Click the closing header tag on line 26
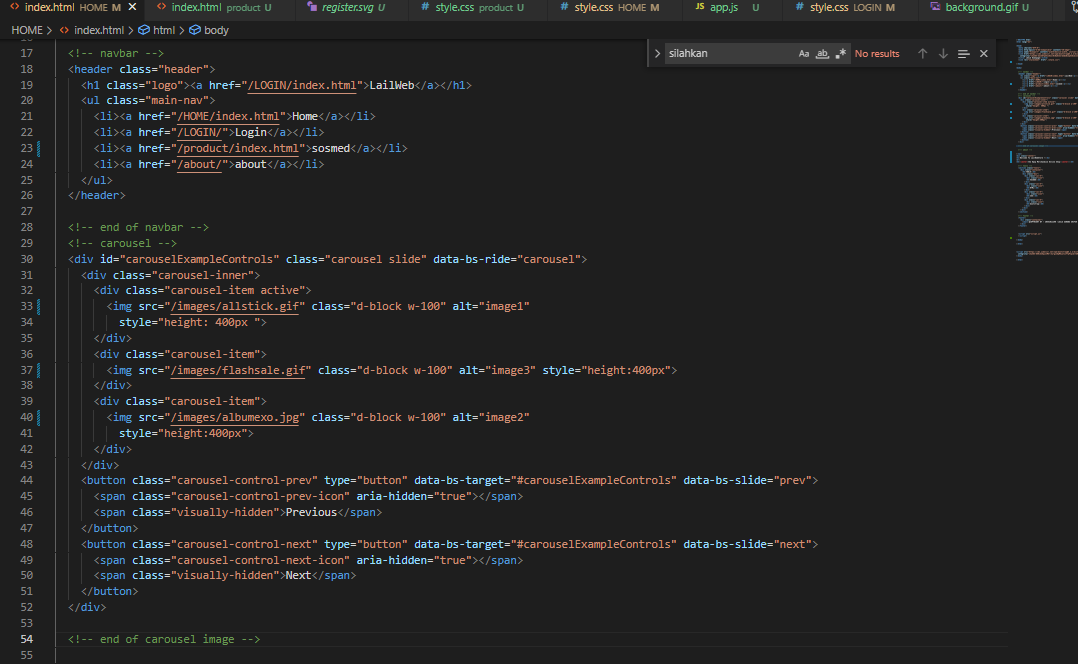Viewport: 1078px width, 664px height. coord(97,195)
